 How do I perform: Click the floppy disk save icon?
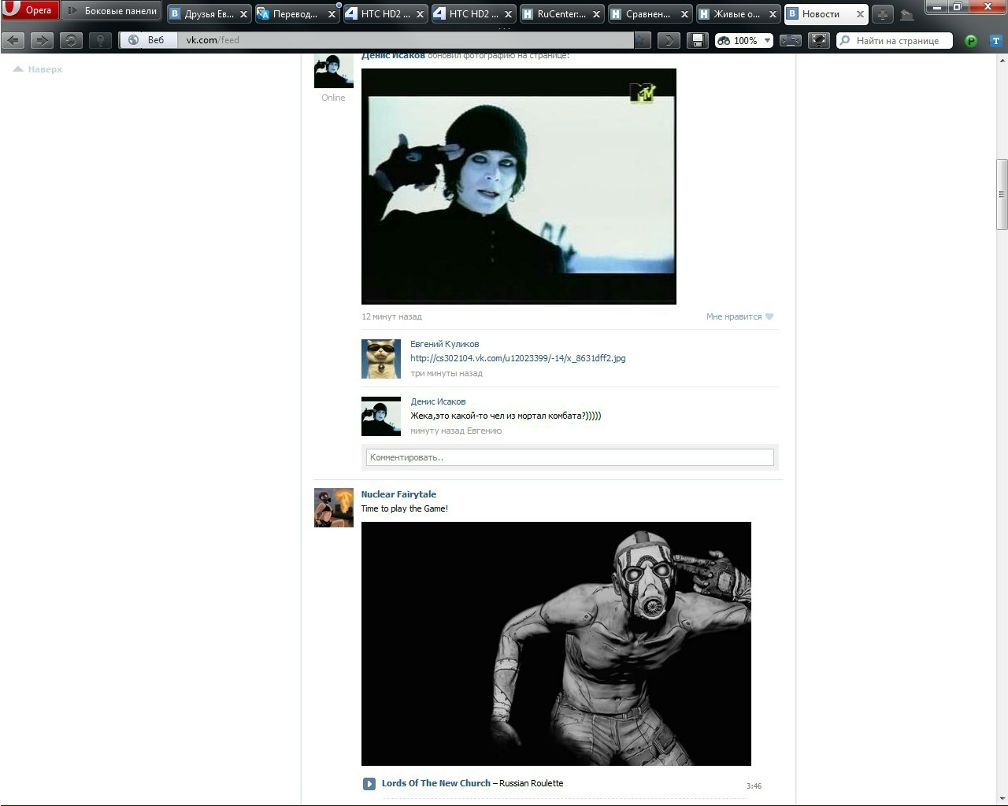coord(697,41)
